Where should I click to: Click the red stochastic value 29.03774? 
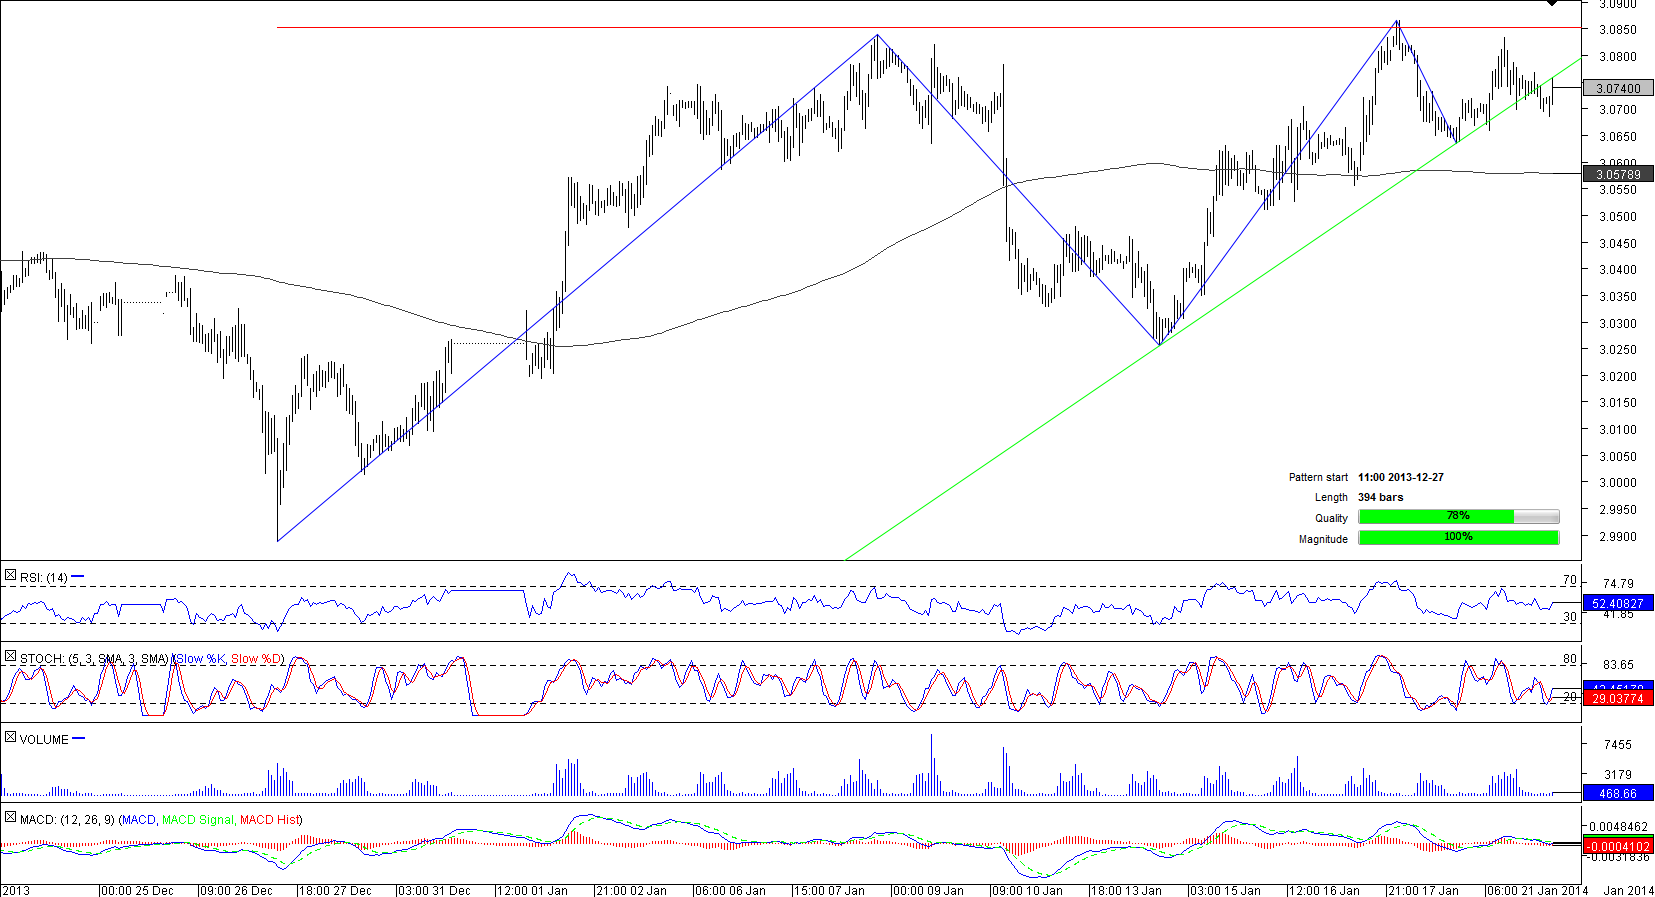tap(1618, 698)
